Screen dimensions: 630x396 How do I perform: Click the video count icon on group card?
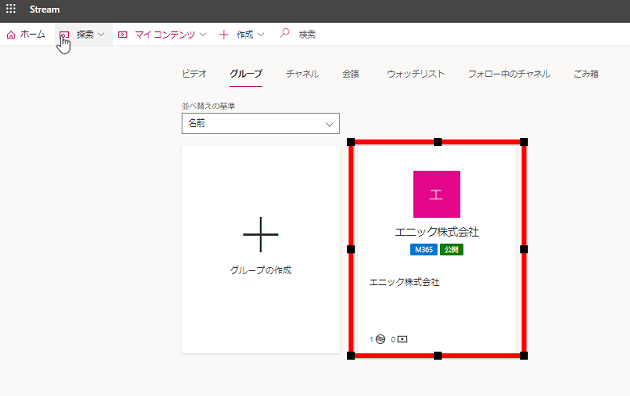click(402, 339)
